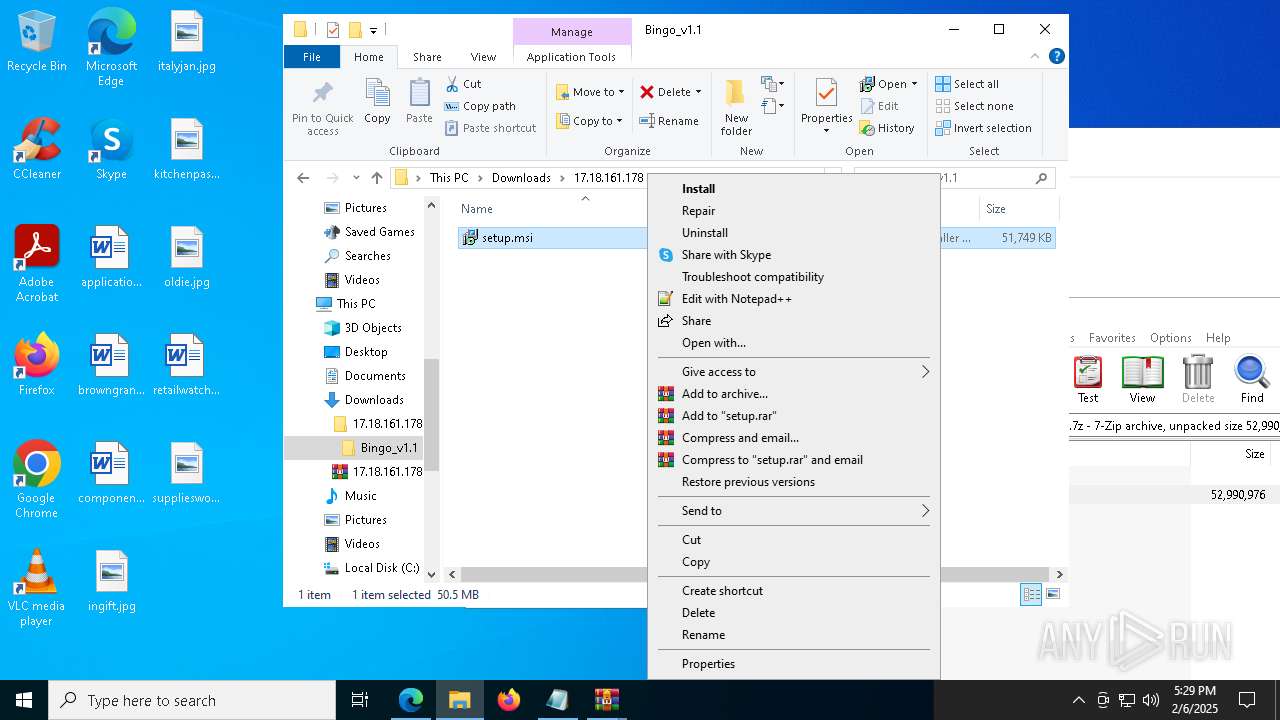
Task: Open the VLC media player desktop icon
Action: (36, 588)
